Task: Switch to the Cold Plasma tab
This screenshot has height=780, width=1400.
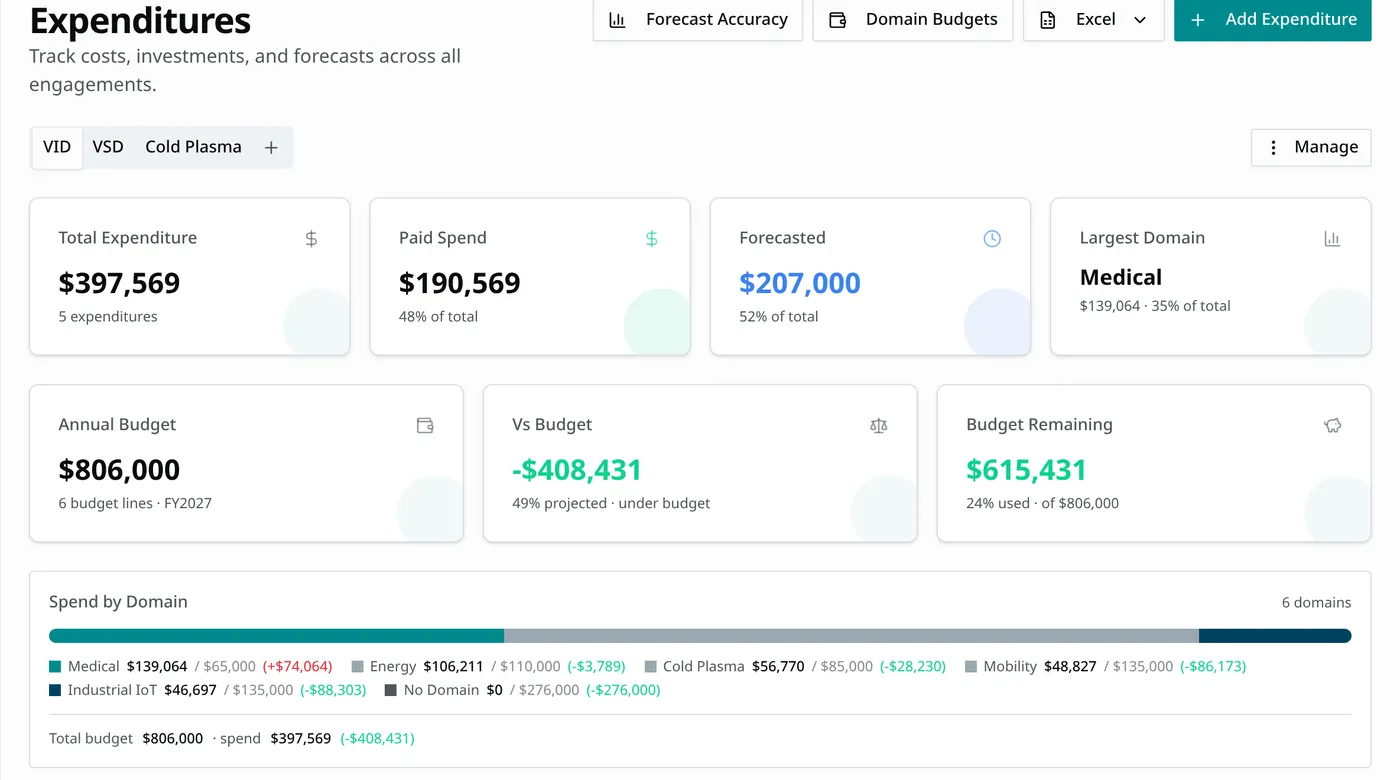Action: pos(193,147)
